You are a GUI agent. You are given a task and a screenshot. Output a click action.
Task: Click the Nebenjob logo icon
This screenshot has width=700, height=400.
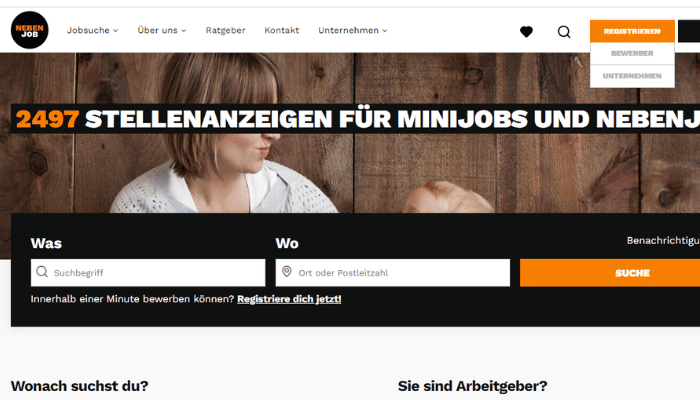(x=29, y=30)
